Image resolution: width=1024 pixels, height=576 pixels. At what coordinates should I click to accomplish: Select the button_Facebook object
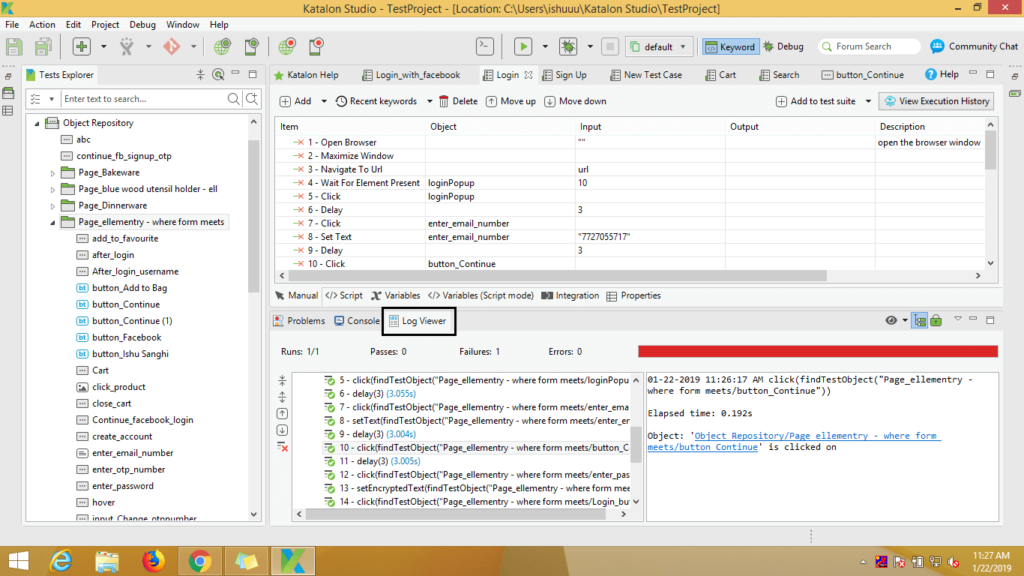(x=126, y=338)
